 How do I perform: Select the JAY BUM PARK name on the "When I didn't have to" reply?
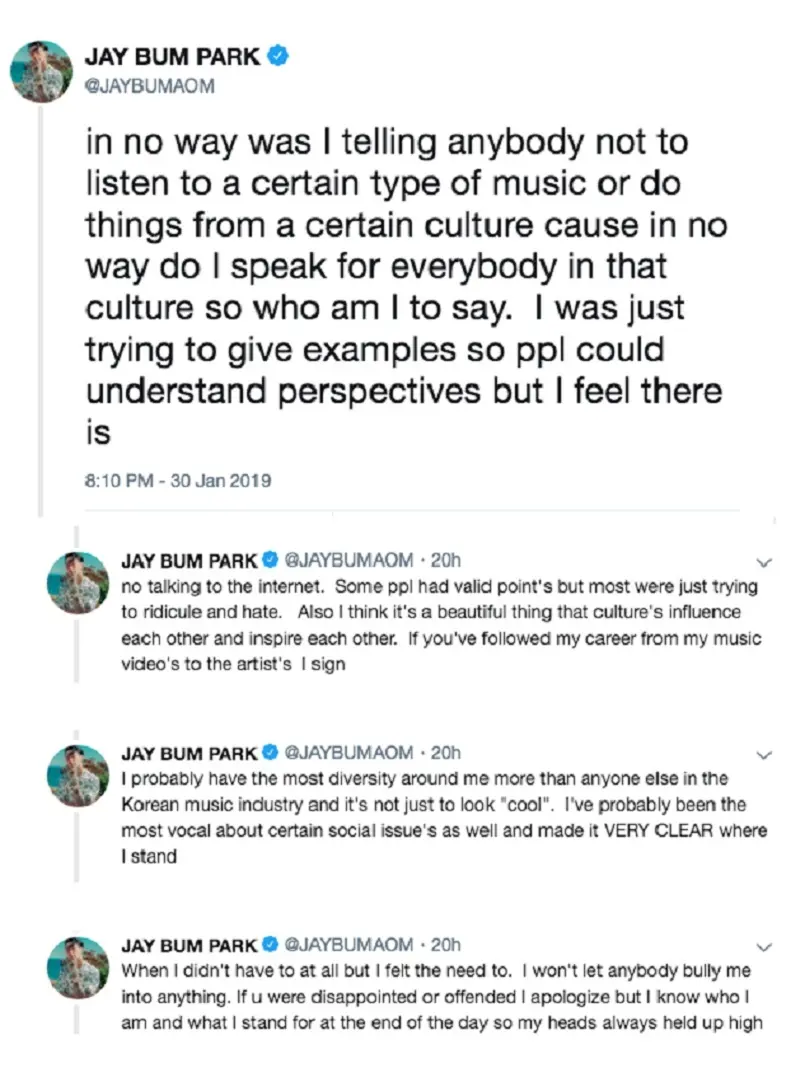(189, 945)
